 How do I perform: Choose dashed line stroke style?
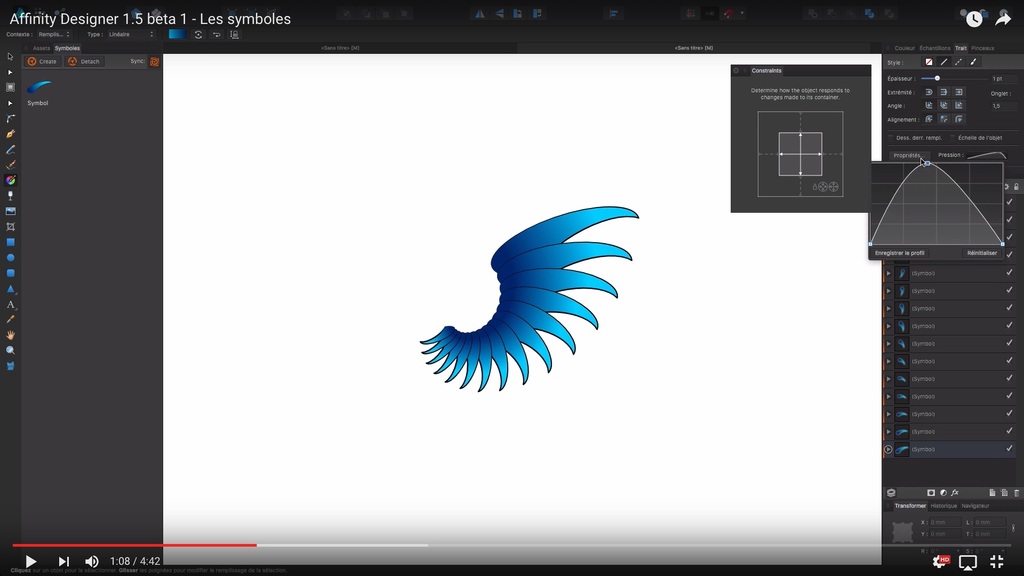[x=959, y=62]
